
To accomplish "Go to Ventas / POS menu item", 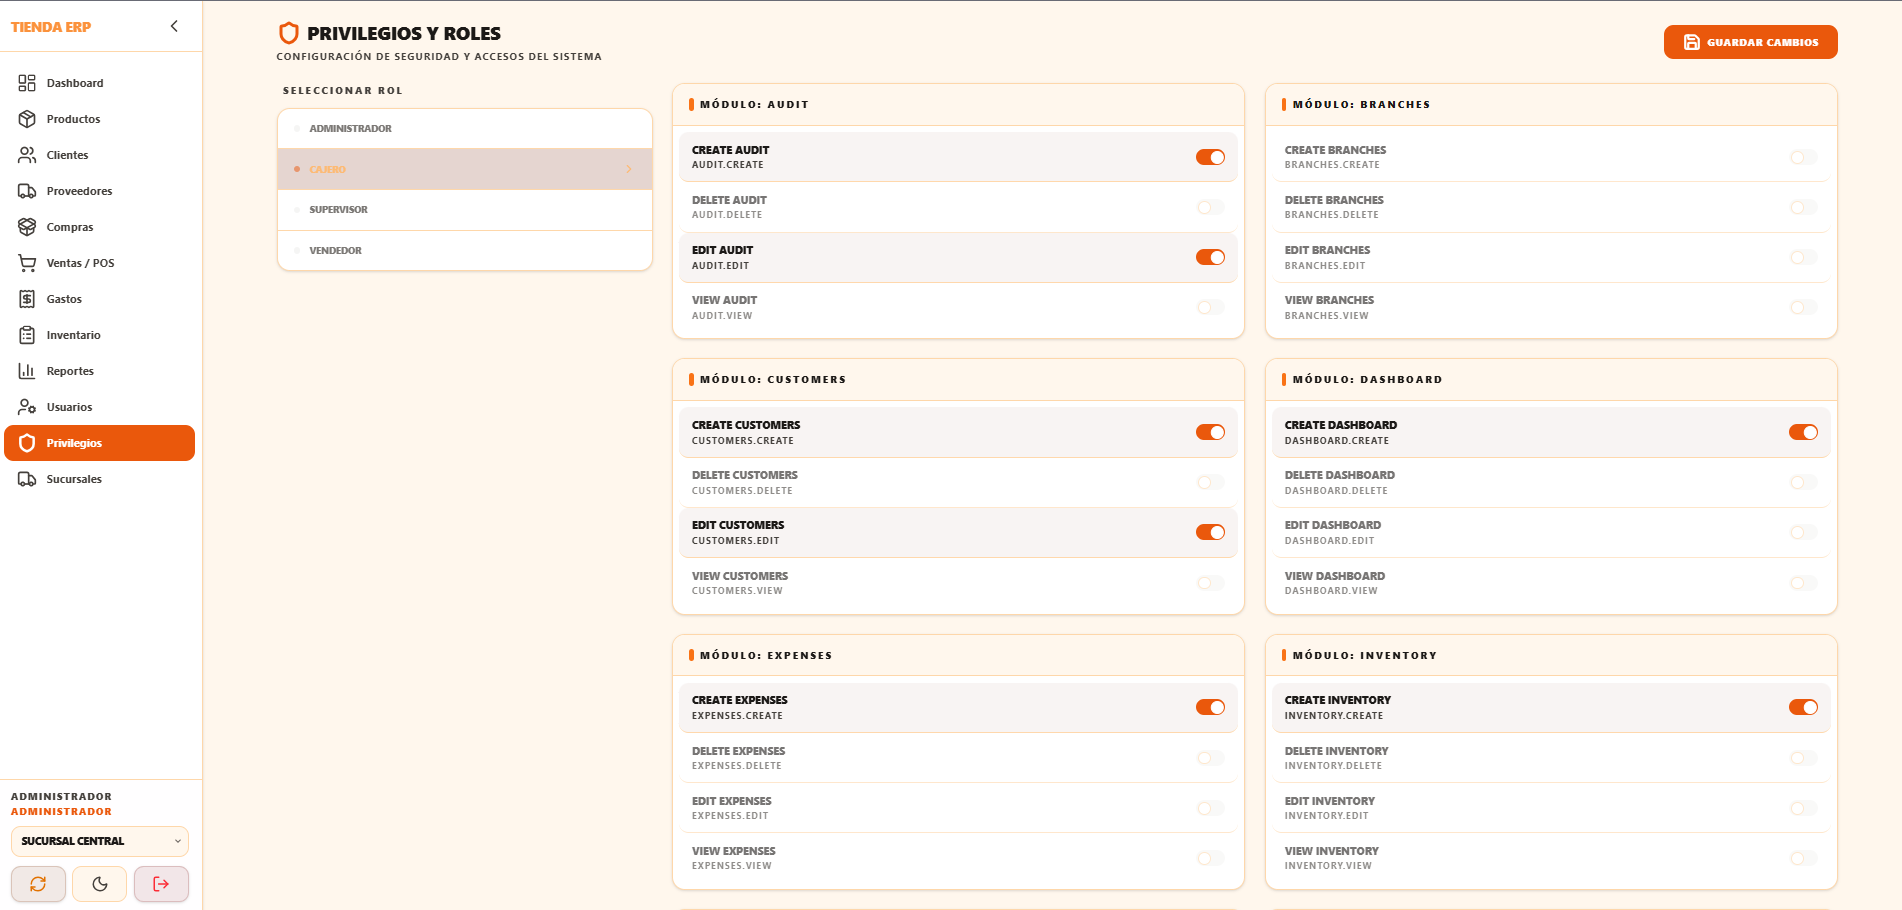I will (100, 263).
